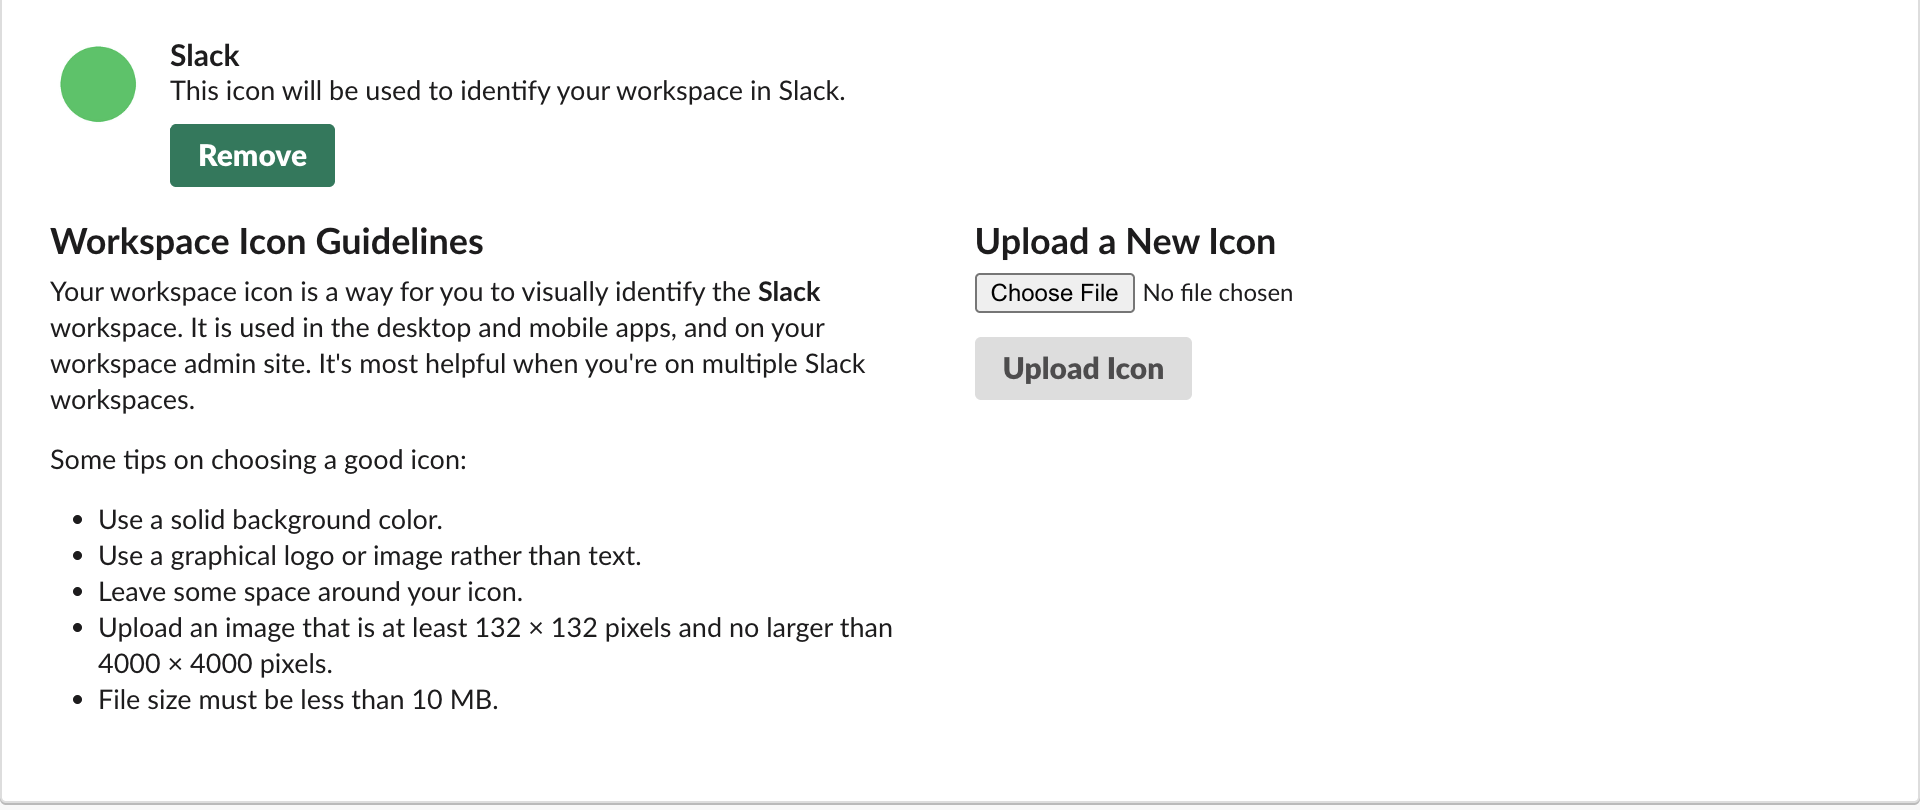Click "Use a graphical logo" tip
This screenshot has width=1920, height=810.
370,556
